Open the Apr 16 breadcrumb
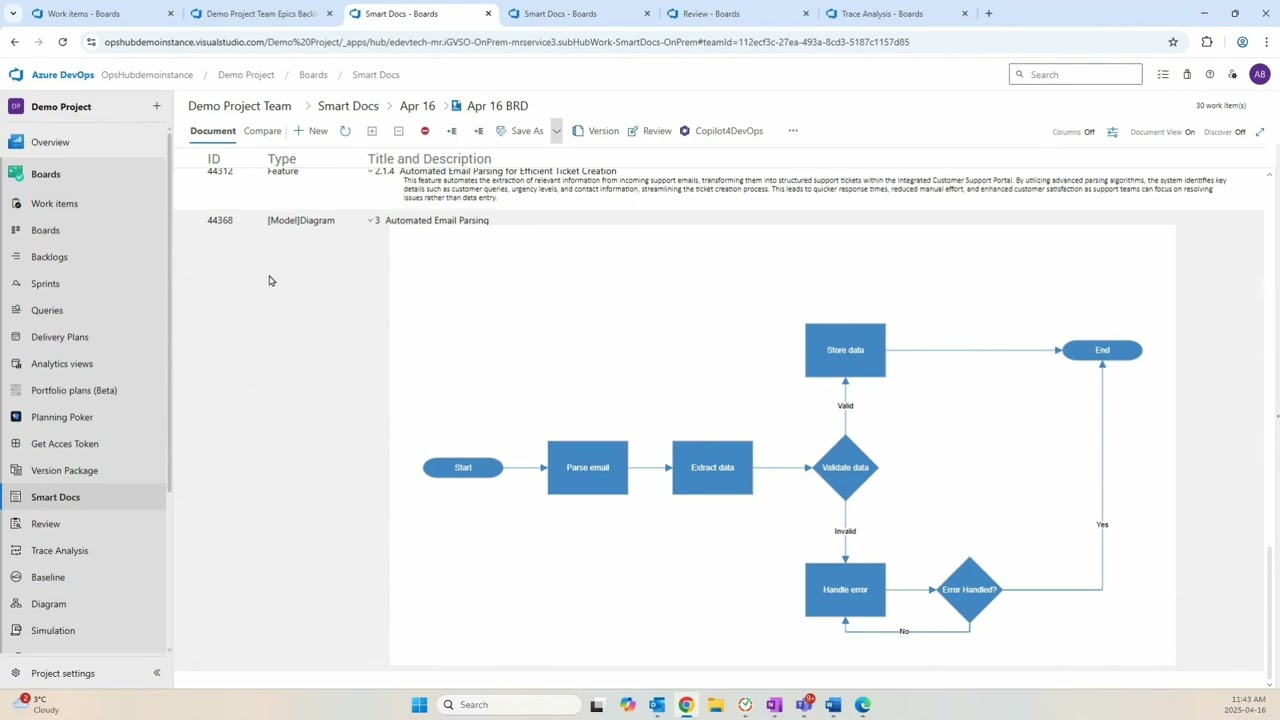The height and width of the screenshot is (720, 1280). tap(417, 106)
